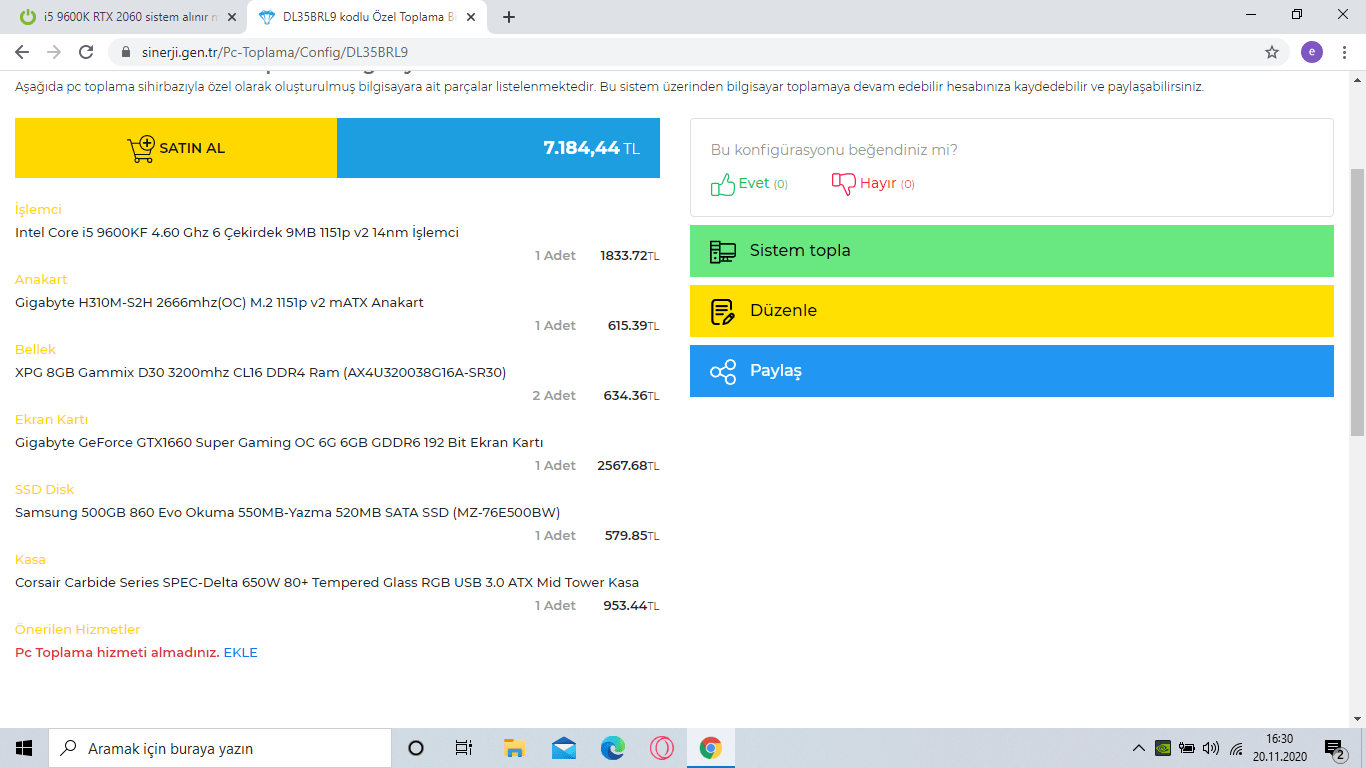Viewport: 1366px width, 768px height.
Task: Click the Corsair Carbide Series SPEC-Delta name
Action: click(x=327, y=583)
